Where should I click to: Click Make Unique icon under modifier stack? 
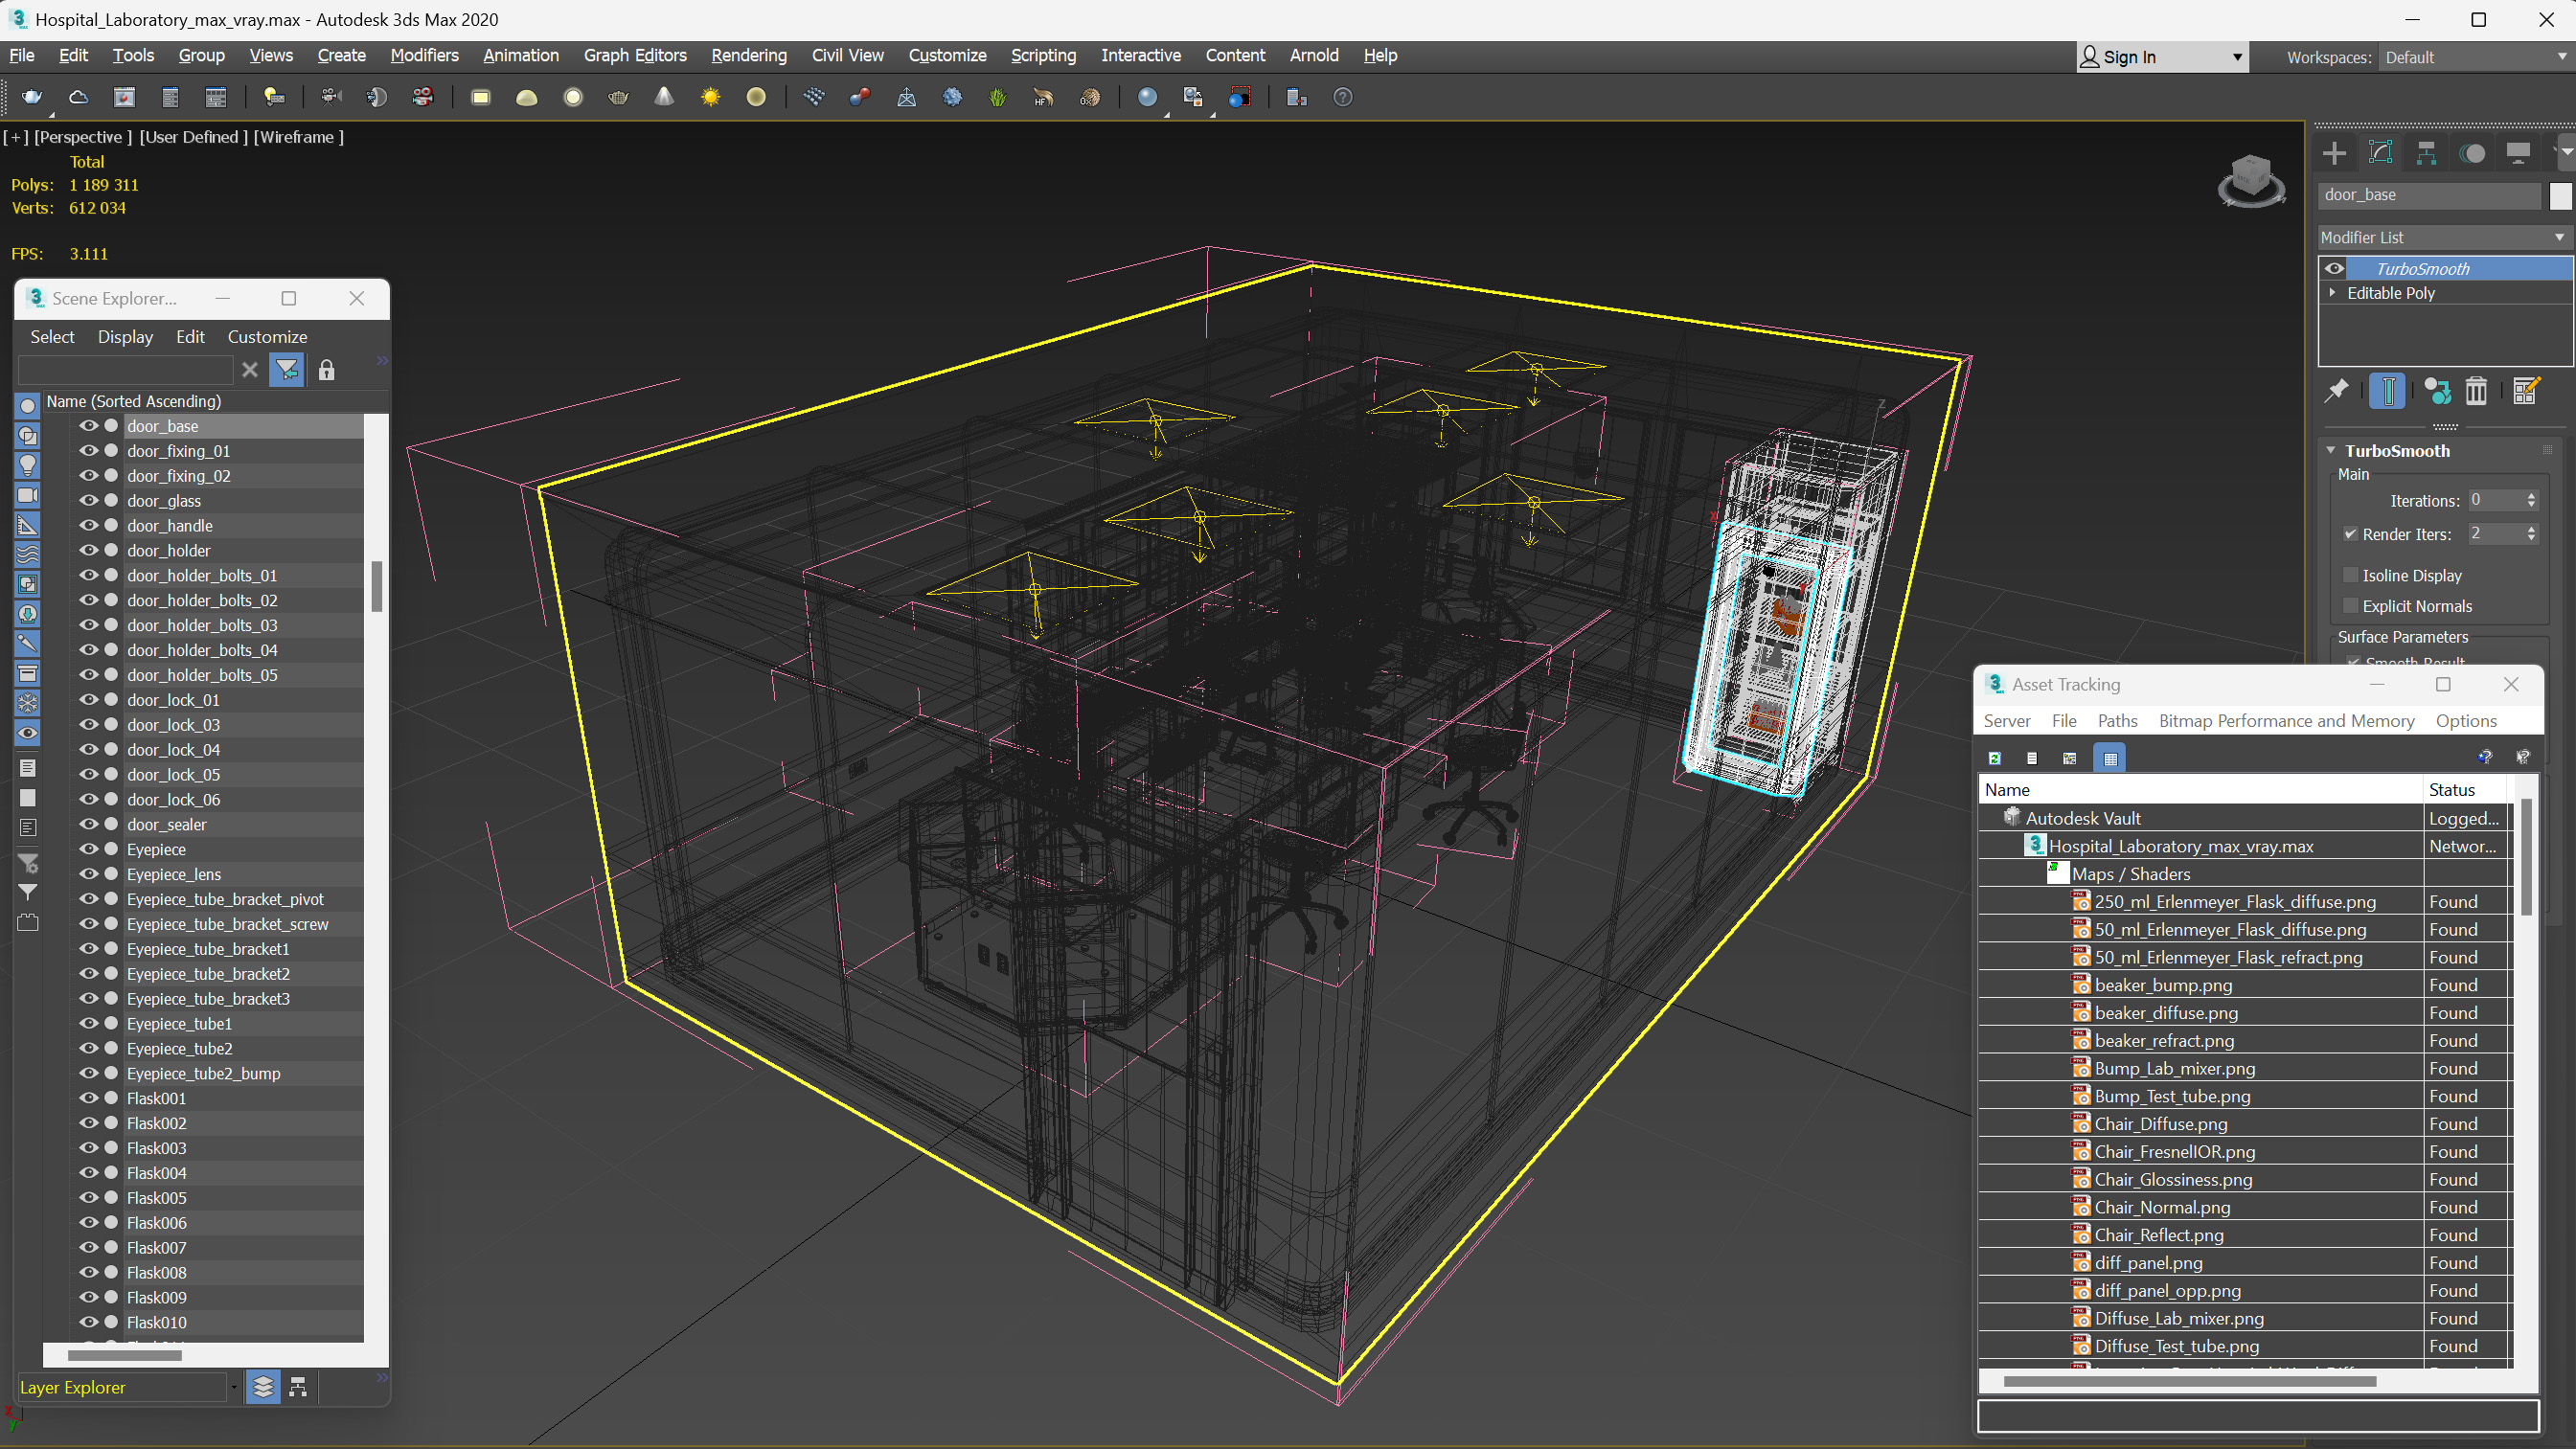pos(2438,391)
